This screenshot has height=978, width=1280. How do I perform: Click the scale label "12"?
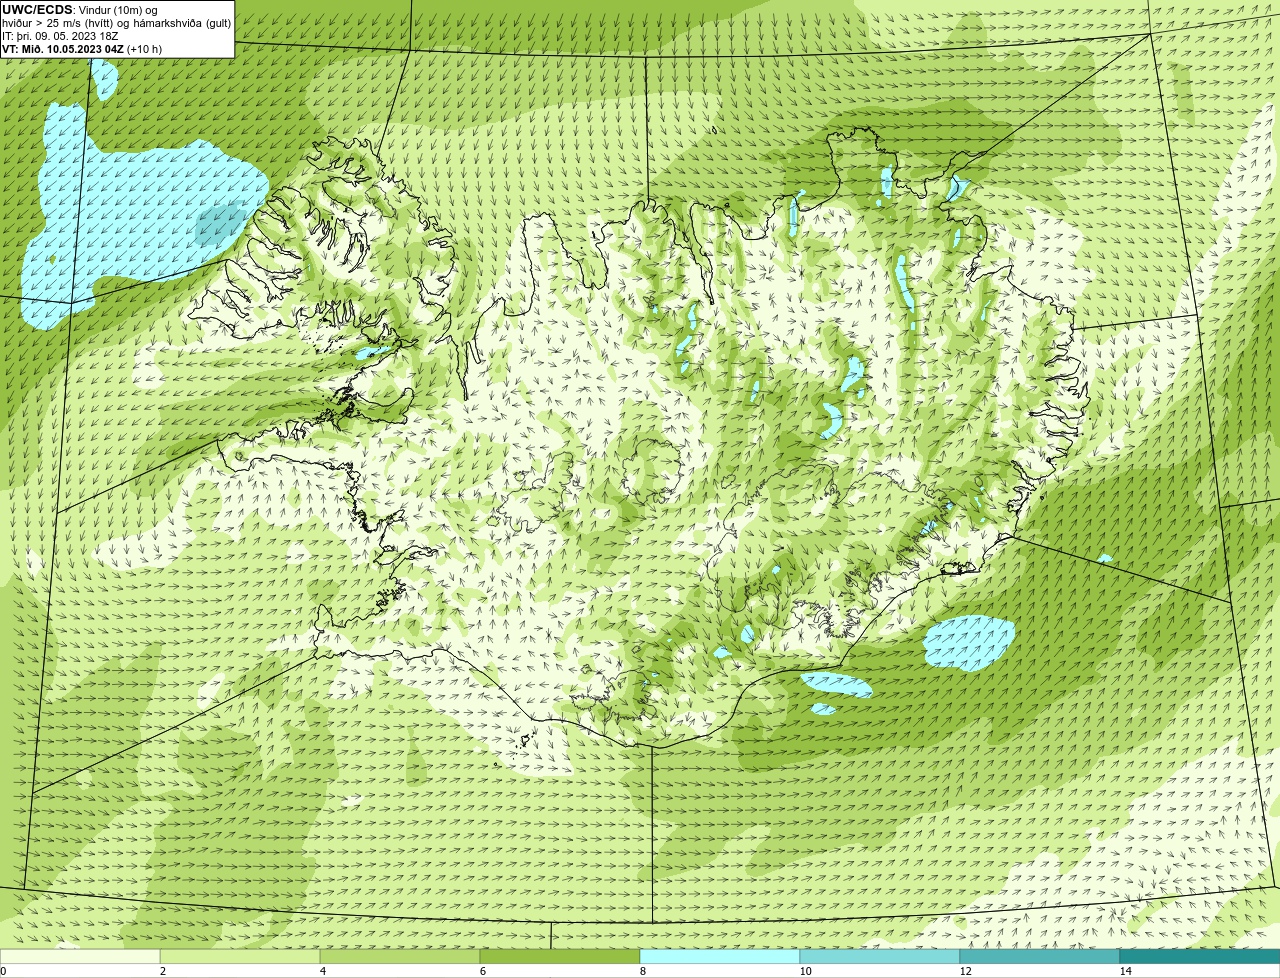coord(965,971)
